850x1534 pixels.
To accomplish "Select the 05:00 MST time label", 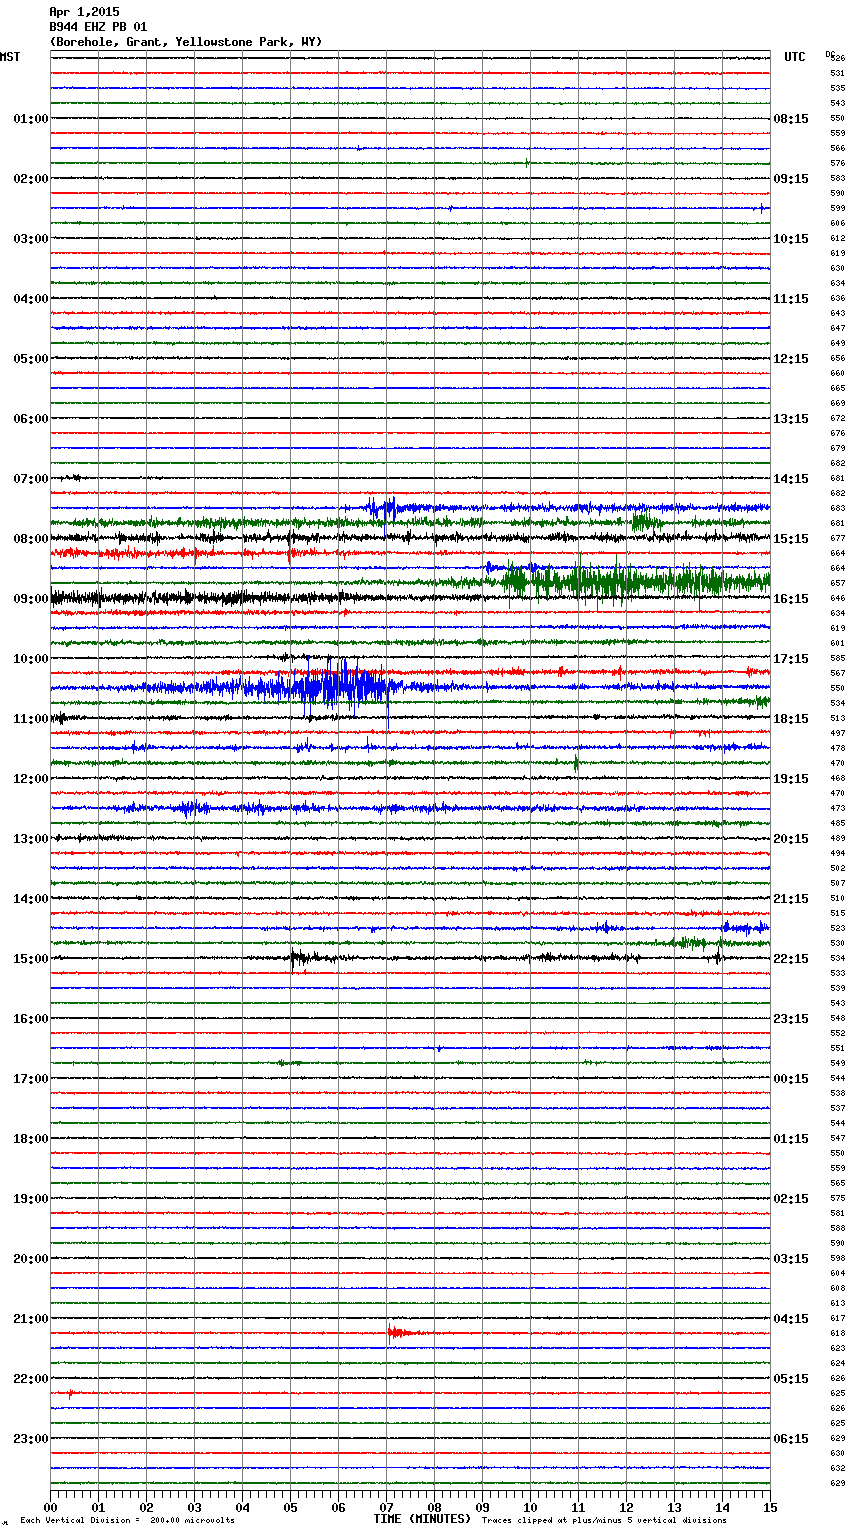I will [x=31, y=359].
